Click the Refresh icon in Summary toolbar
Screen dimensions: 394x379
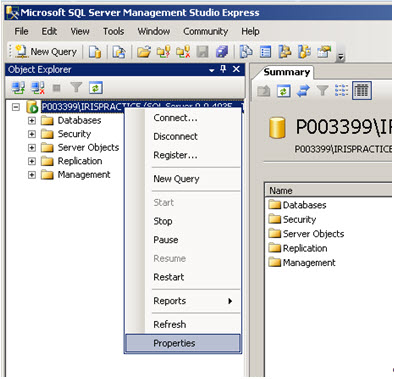[284, 91]
